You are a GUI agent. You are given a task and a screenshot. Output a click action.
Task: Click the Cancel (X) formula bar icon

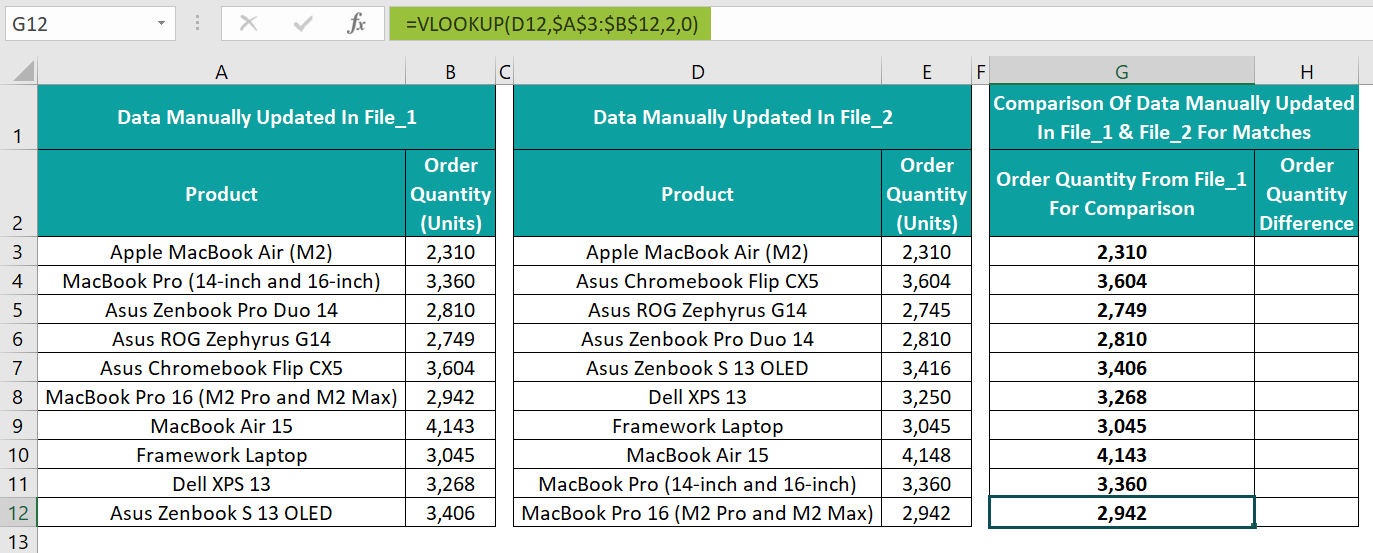[x=248, y=24]
